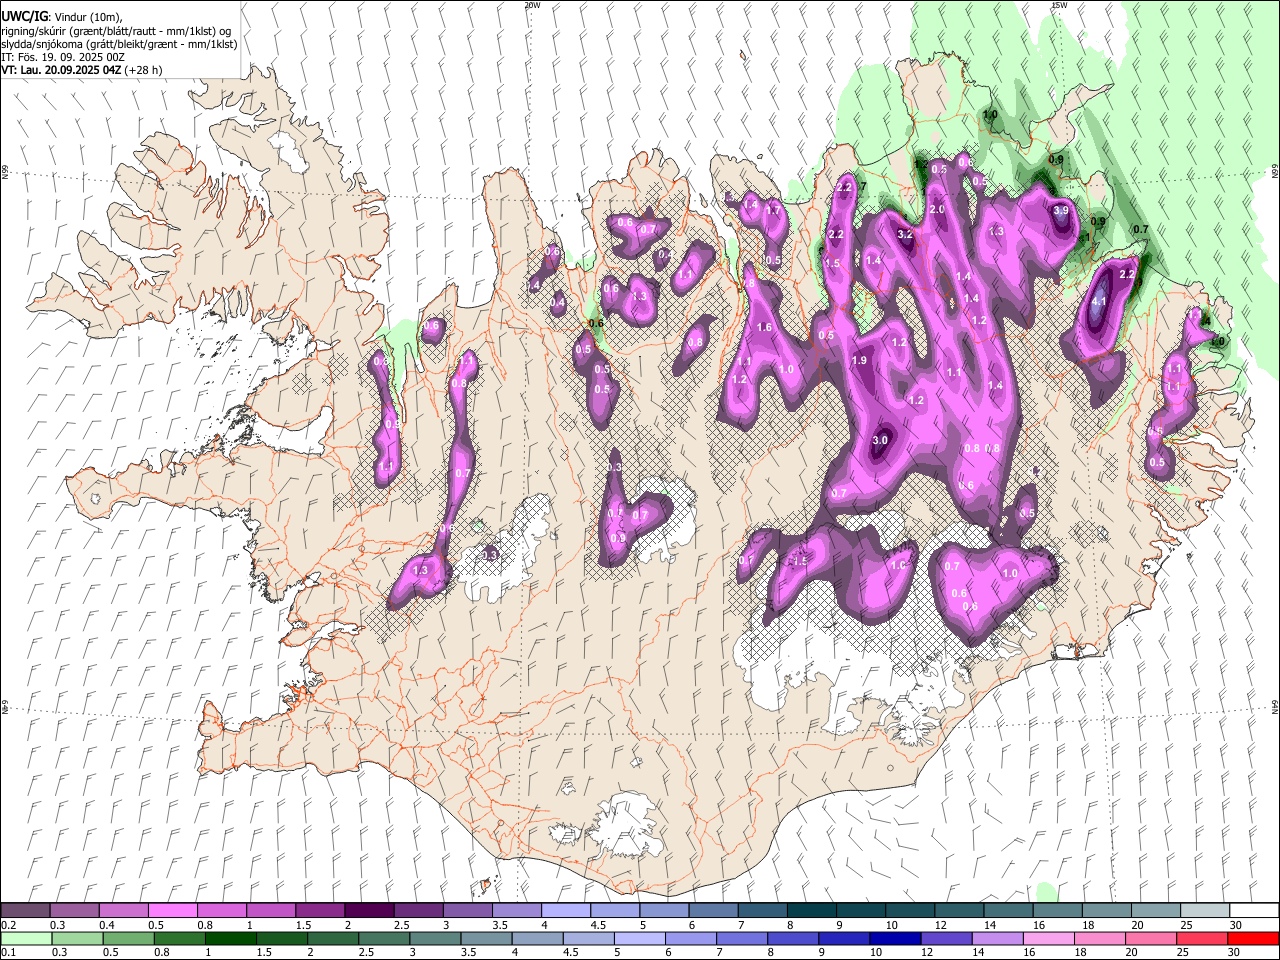Click the 3.9 precipitation value on map
Viewport: 1280px width, 960px height.
pos(1061,211)
